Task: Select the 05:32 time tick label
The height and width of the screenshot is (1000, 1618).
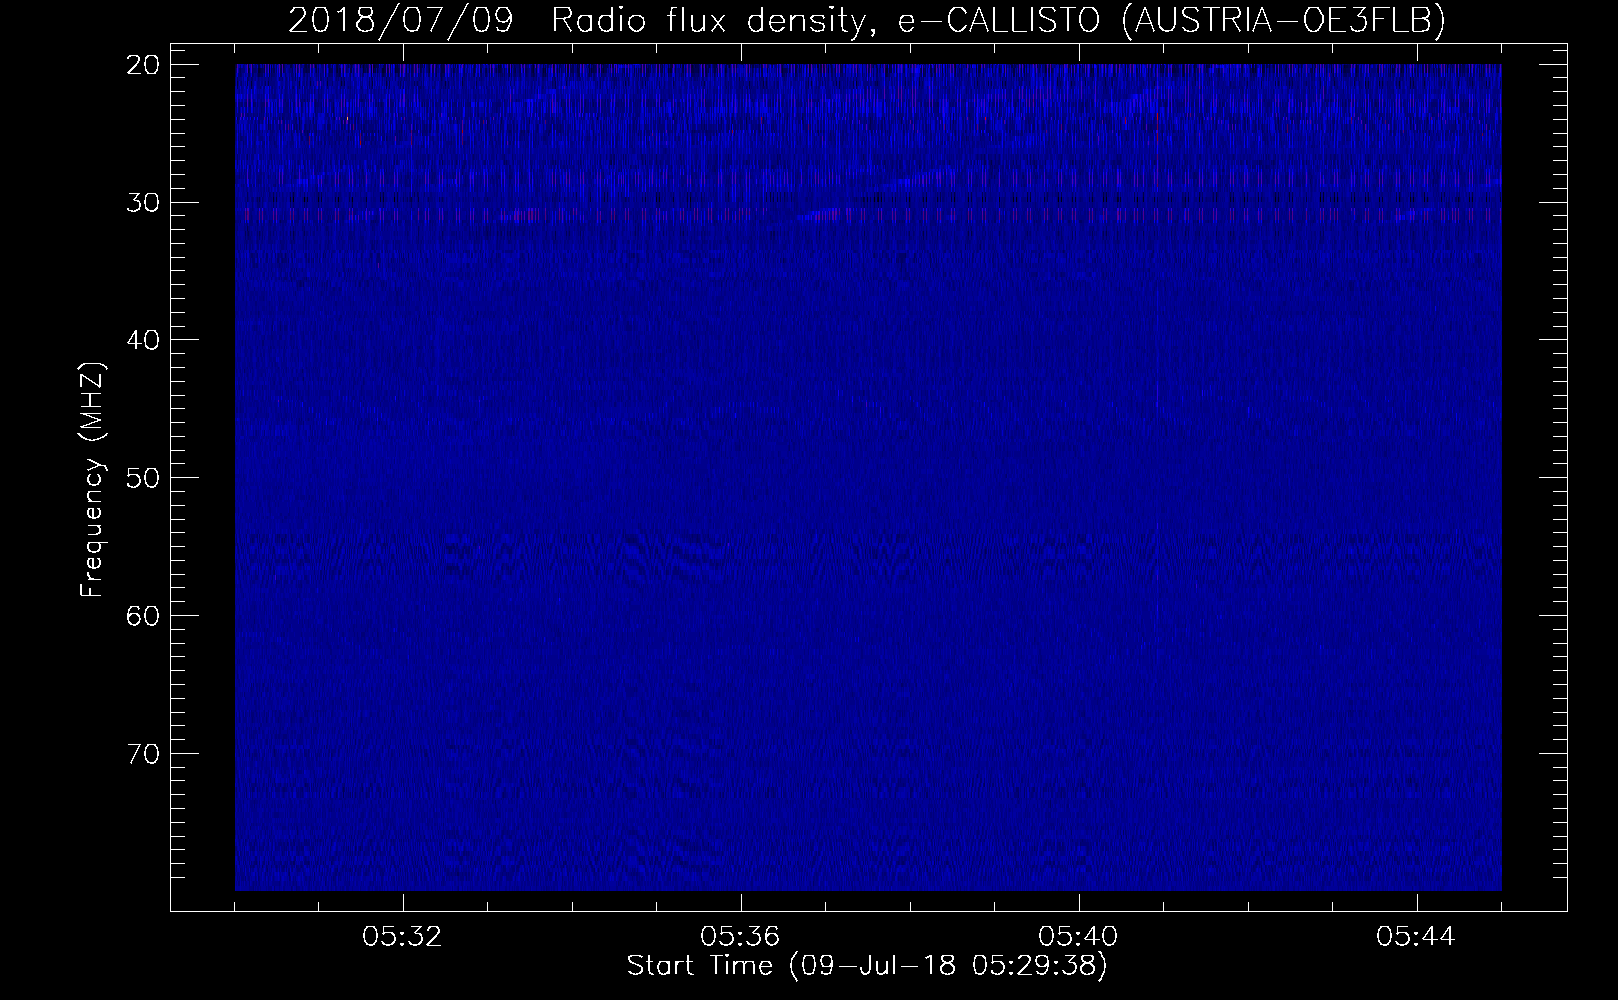Action: coord(403,937)
